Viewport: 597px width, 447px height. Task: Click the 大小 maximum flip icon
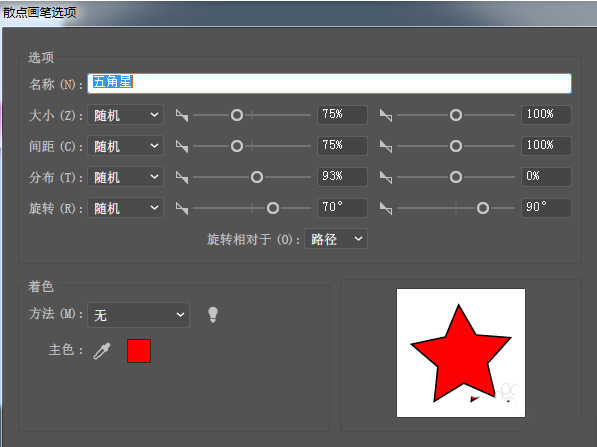coord(386,115)
